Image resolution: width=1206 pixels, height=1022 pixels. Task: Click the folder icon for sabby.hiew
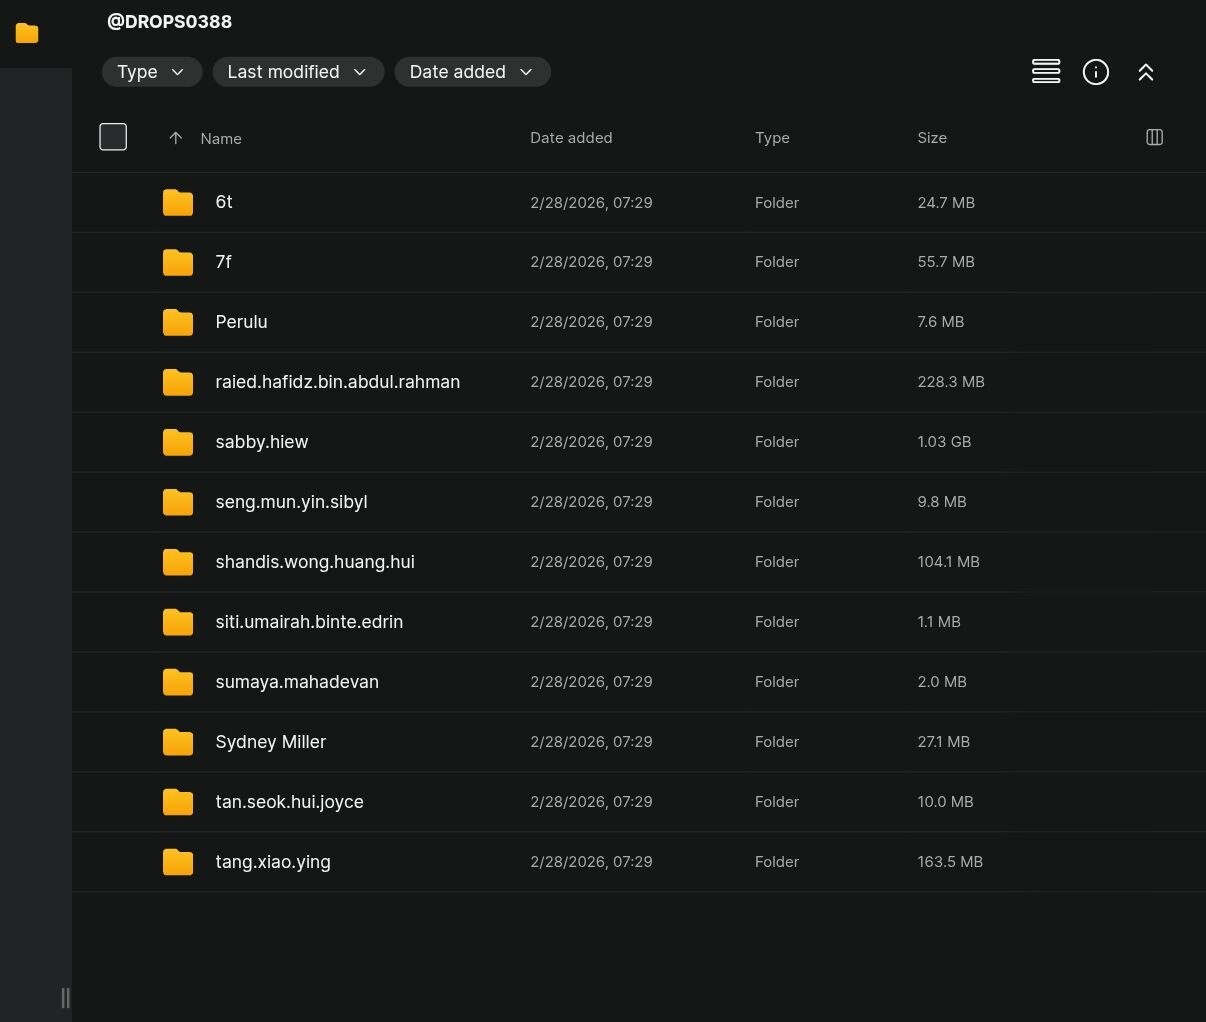pos(178,442)
